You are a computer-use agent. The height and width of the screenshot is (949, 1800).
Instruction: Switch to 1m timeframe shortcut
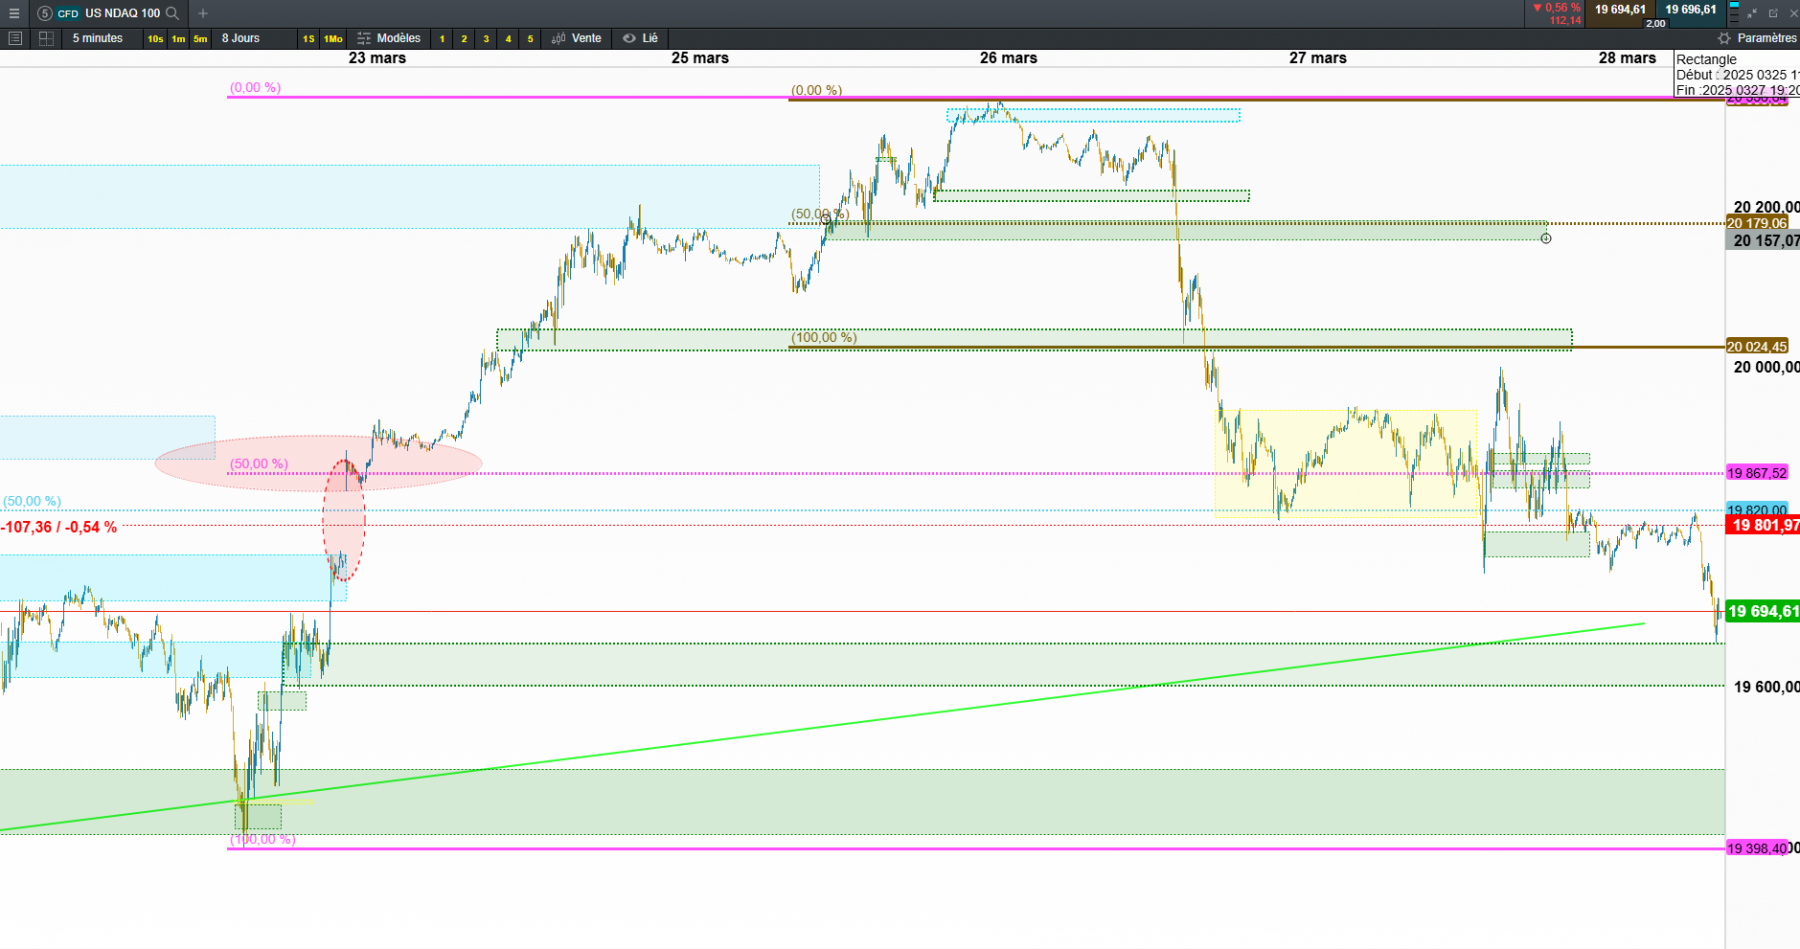(178, 39)
